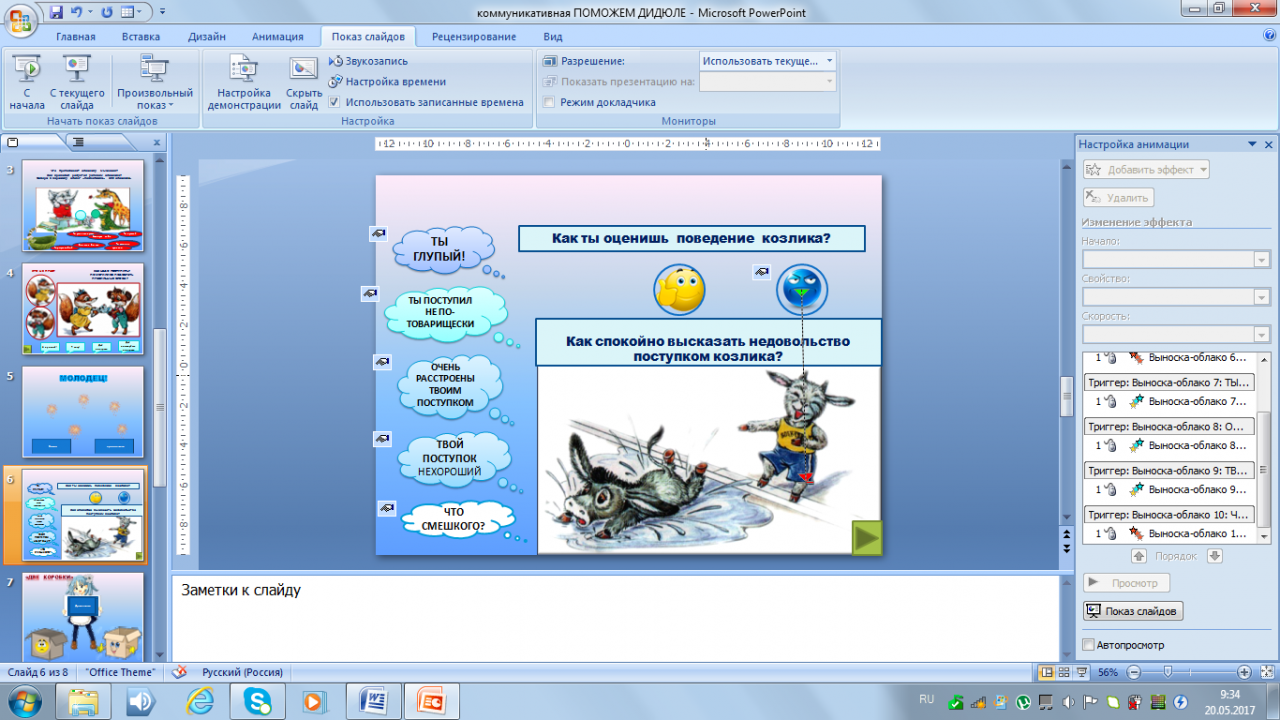Click the green arrow action button on slide

pyautogui.click(x=866, y=538)
